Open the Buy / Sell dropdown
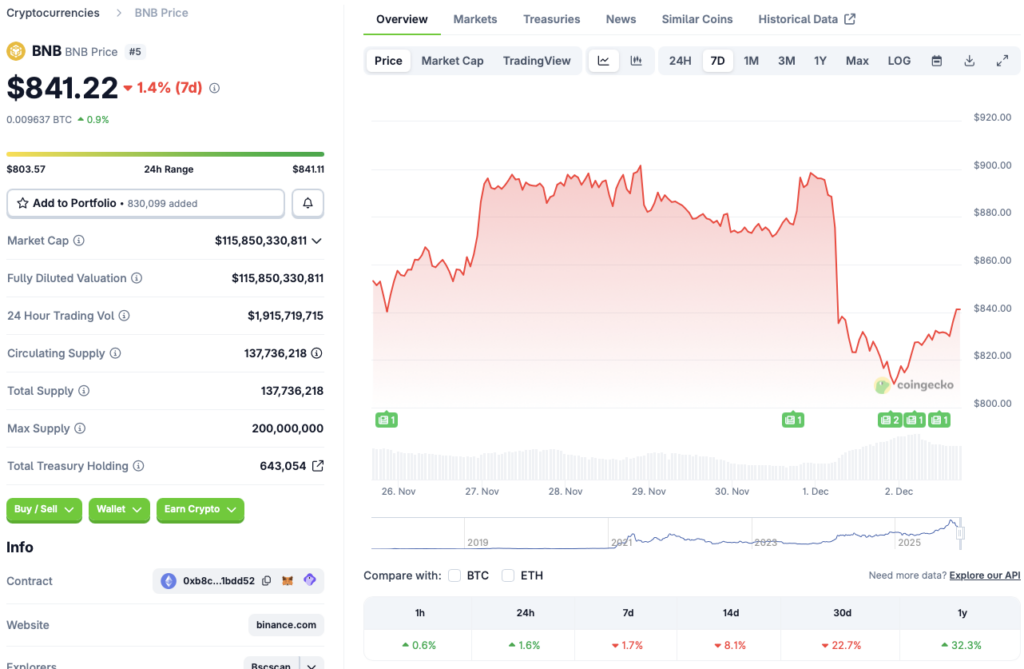Screen dimensions: 1024x669 coord(44,509)
